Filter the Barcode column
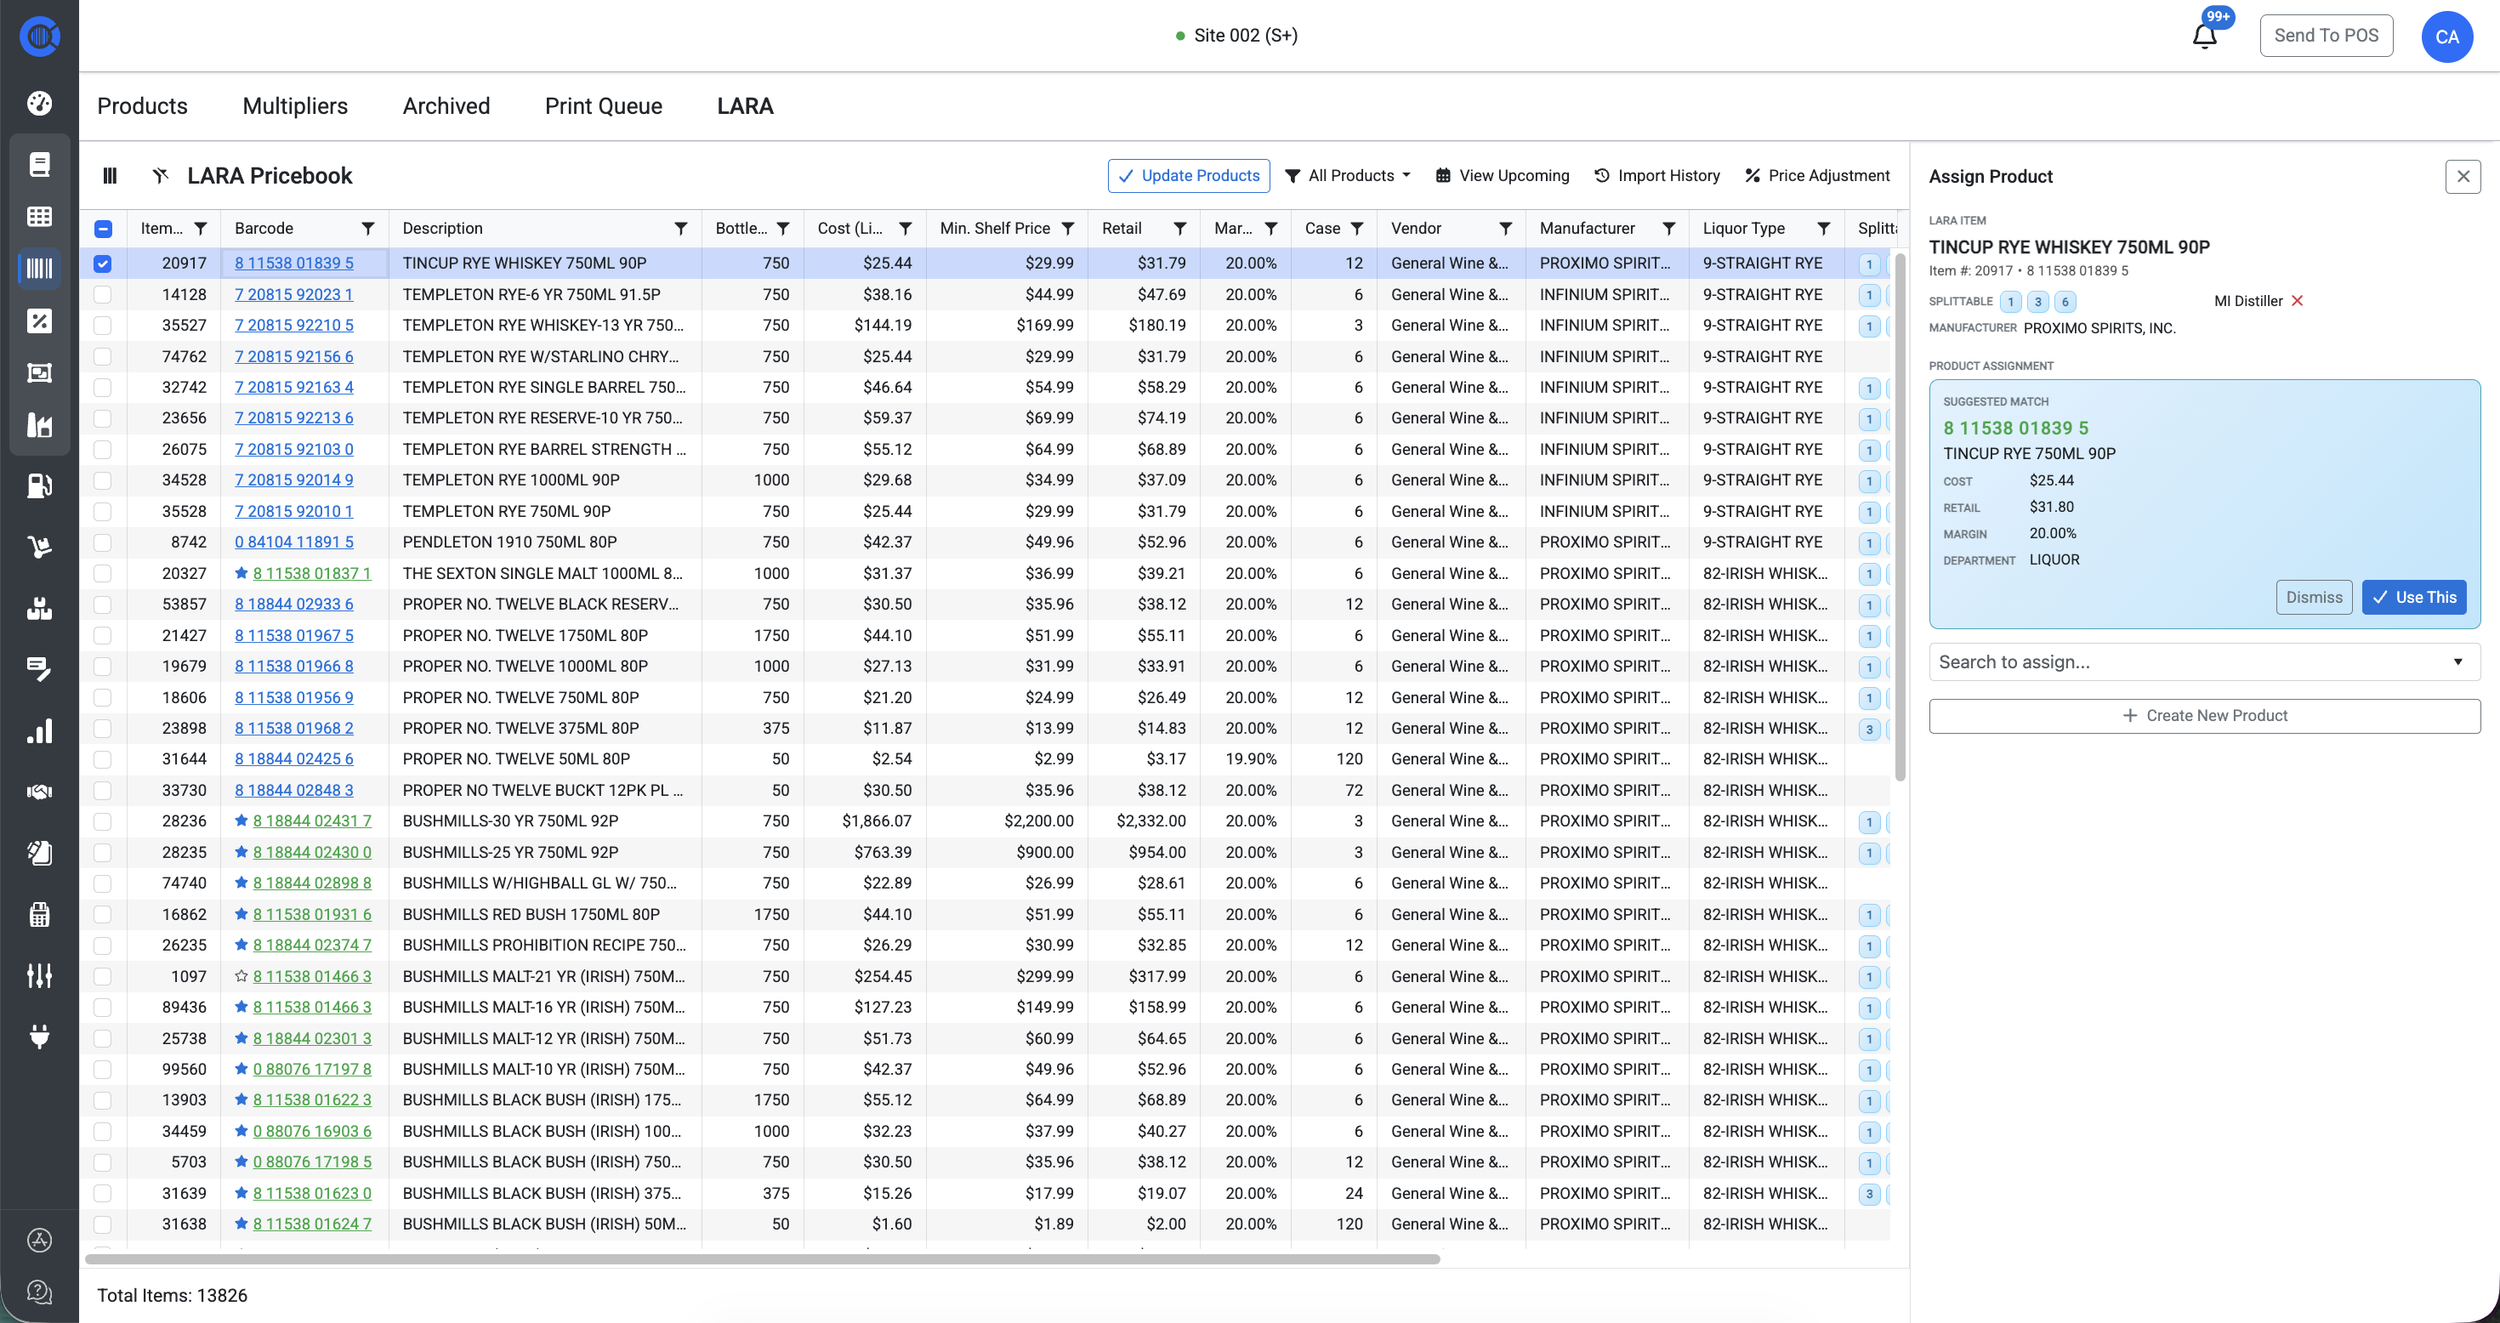 pyautogui.click(x=368, y=228)
